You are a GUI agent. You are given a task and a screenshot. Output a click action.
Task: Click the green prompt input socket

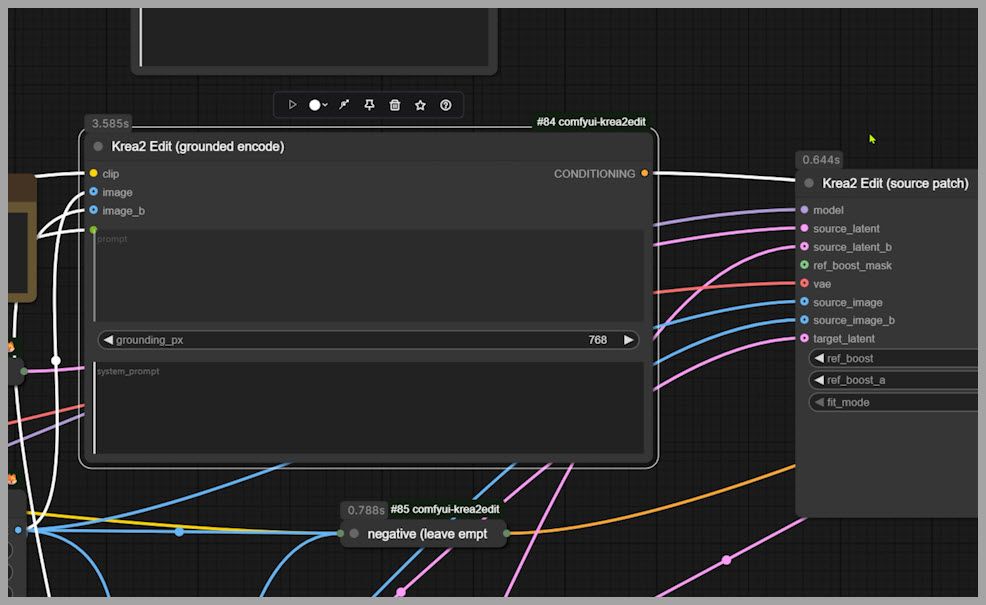94,230
